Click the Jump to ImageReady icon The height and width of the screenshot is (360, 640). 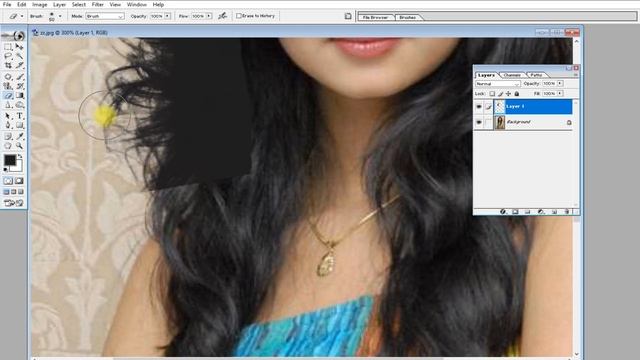(14, 203)
